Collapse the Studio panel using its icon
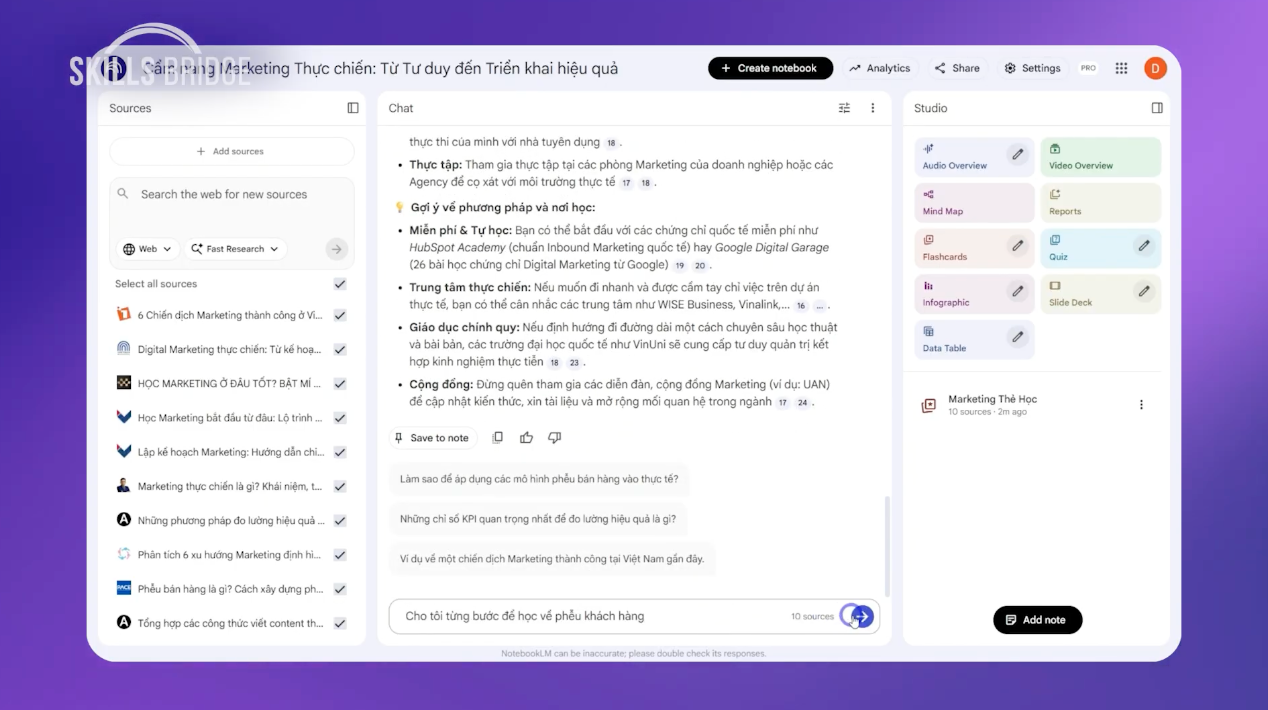 tap(1157, 108)
